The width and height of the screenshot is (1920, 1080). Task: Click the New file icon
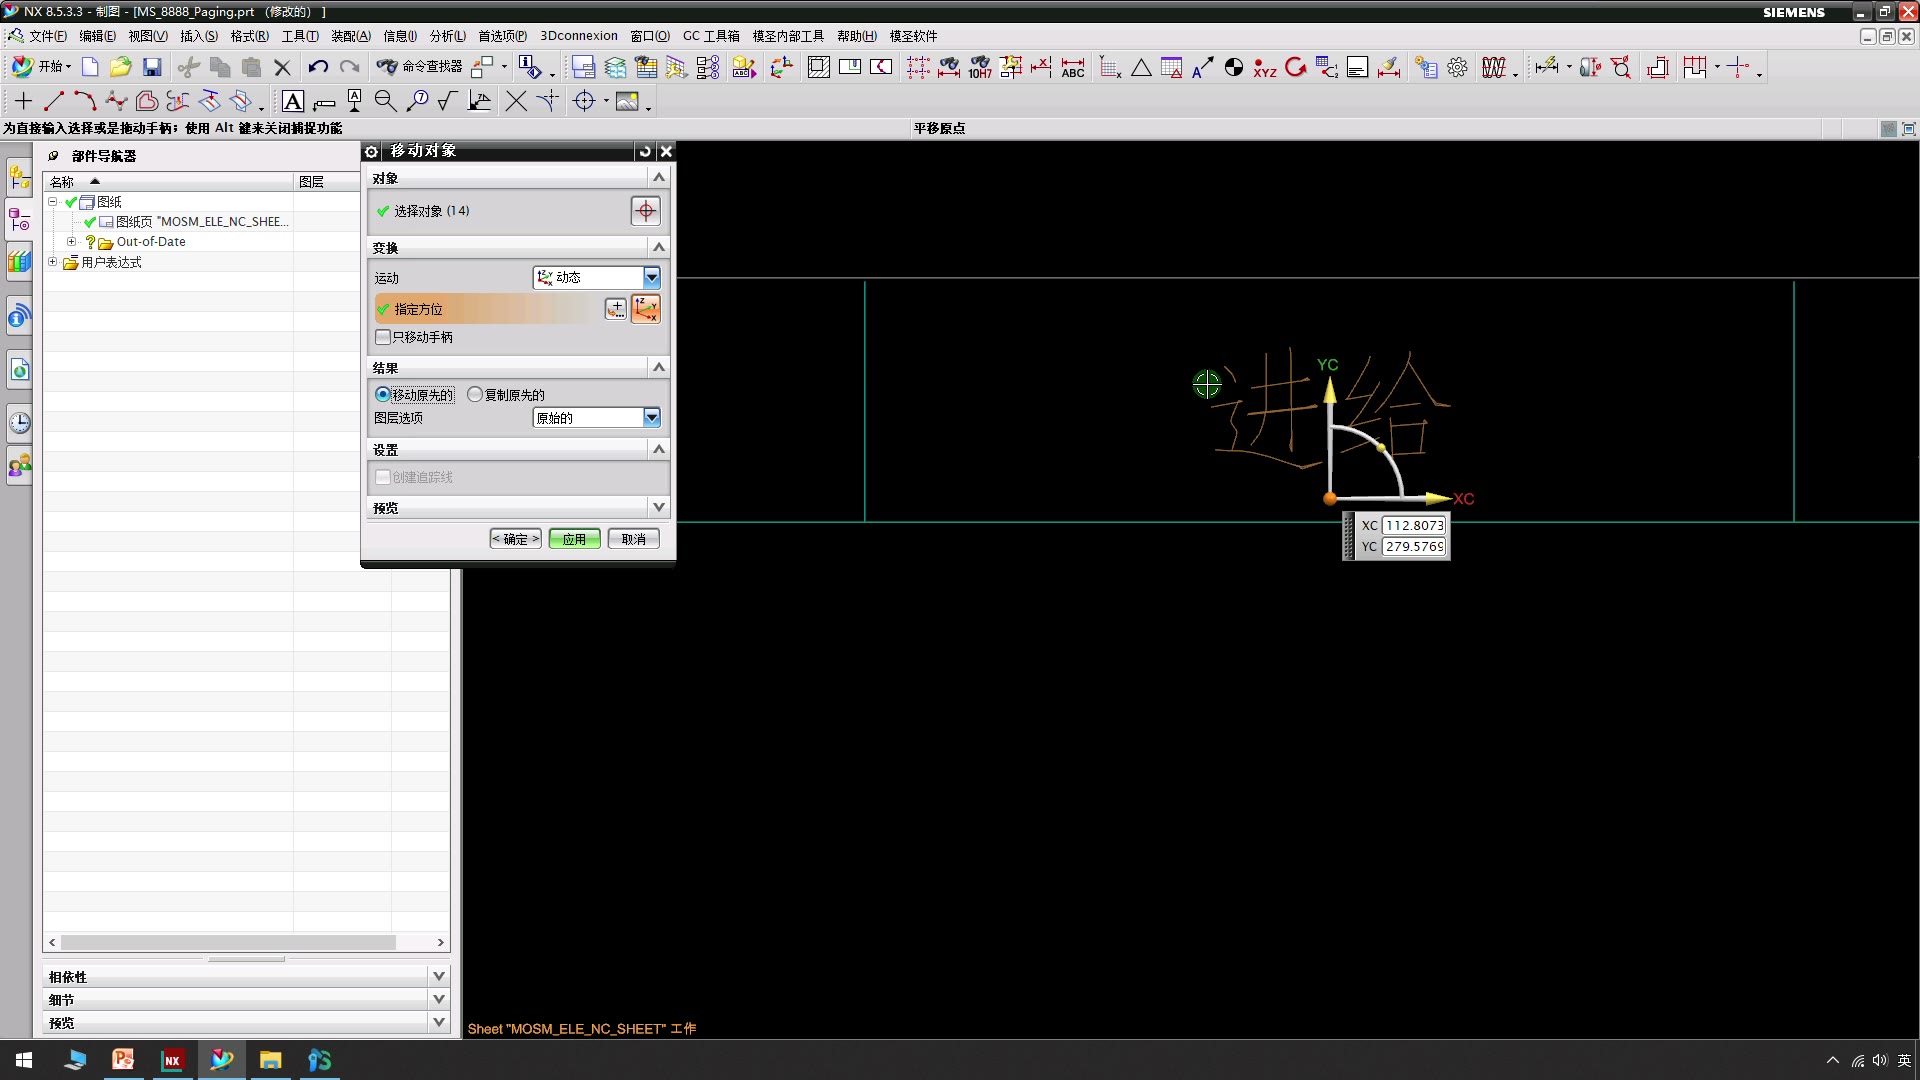coord(90,67)
